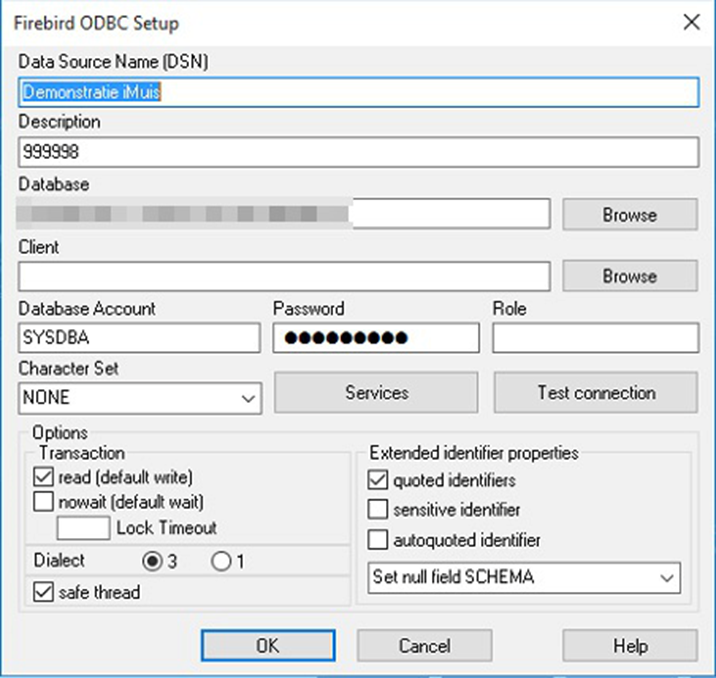Image resolution: width=716 pixels, height=678 pixels.
Task: Toggle quoted identifiers checkbox
Action: [x=378, y=480]
